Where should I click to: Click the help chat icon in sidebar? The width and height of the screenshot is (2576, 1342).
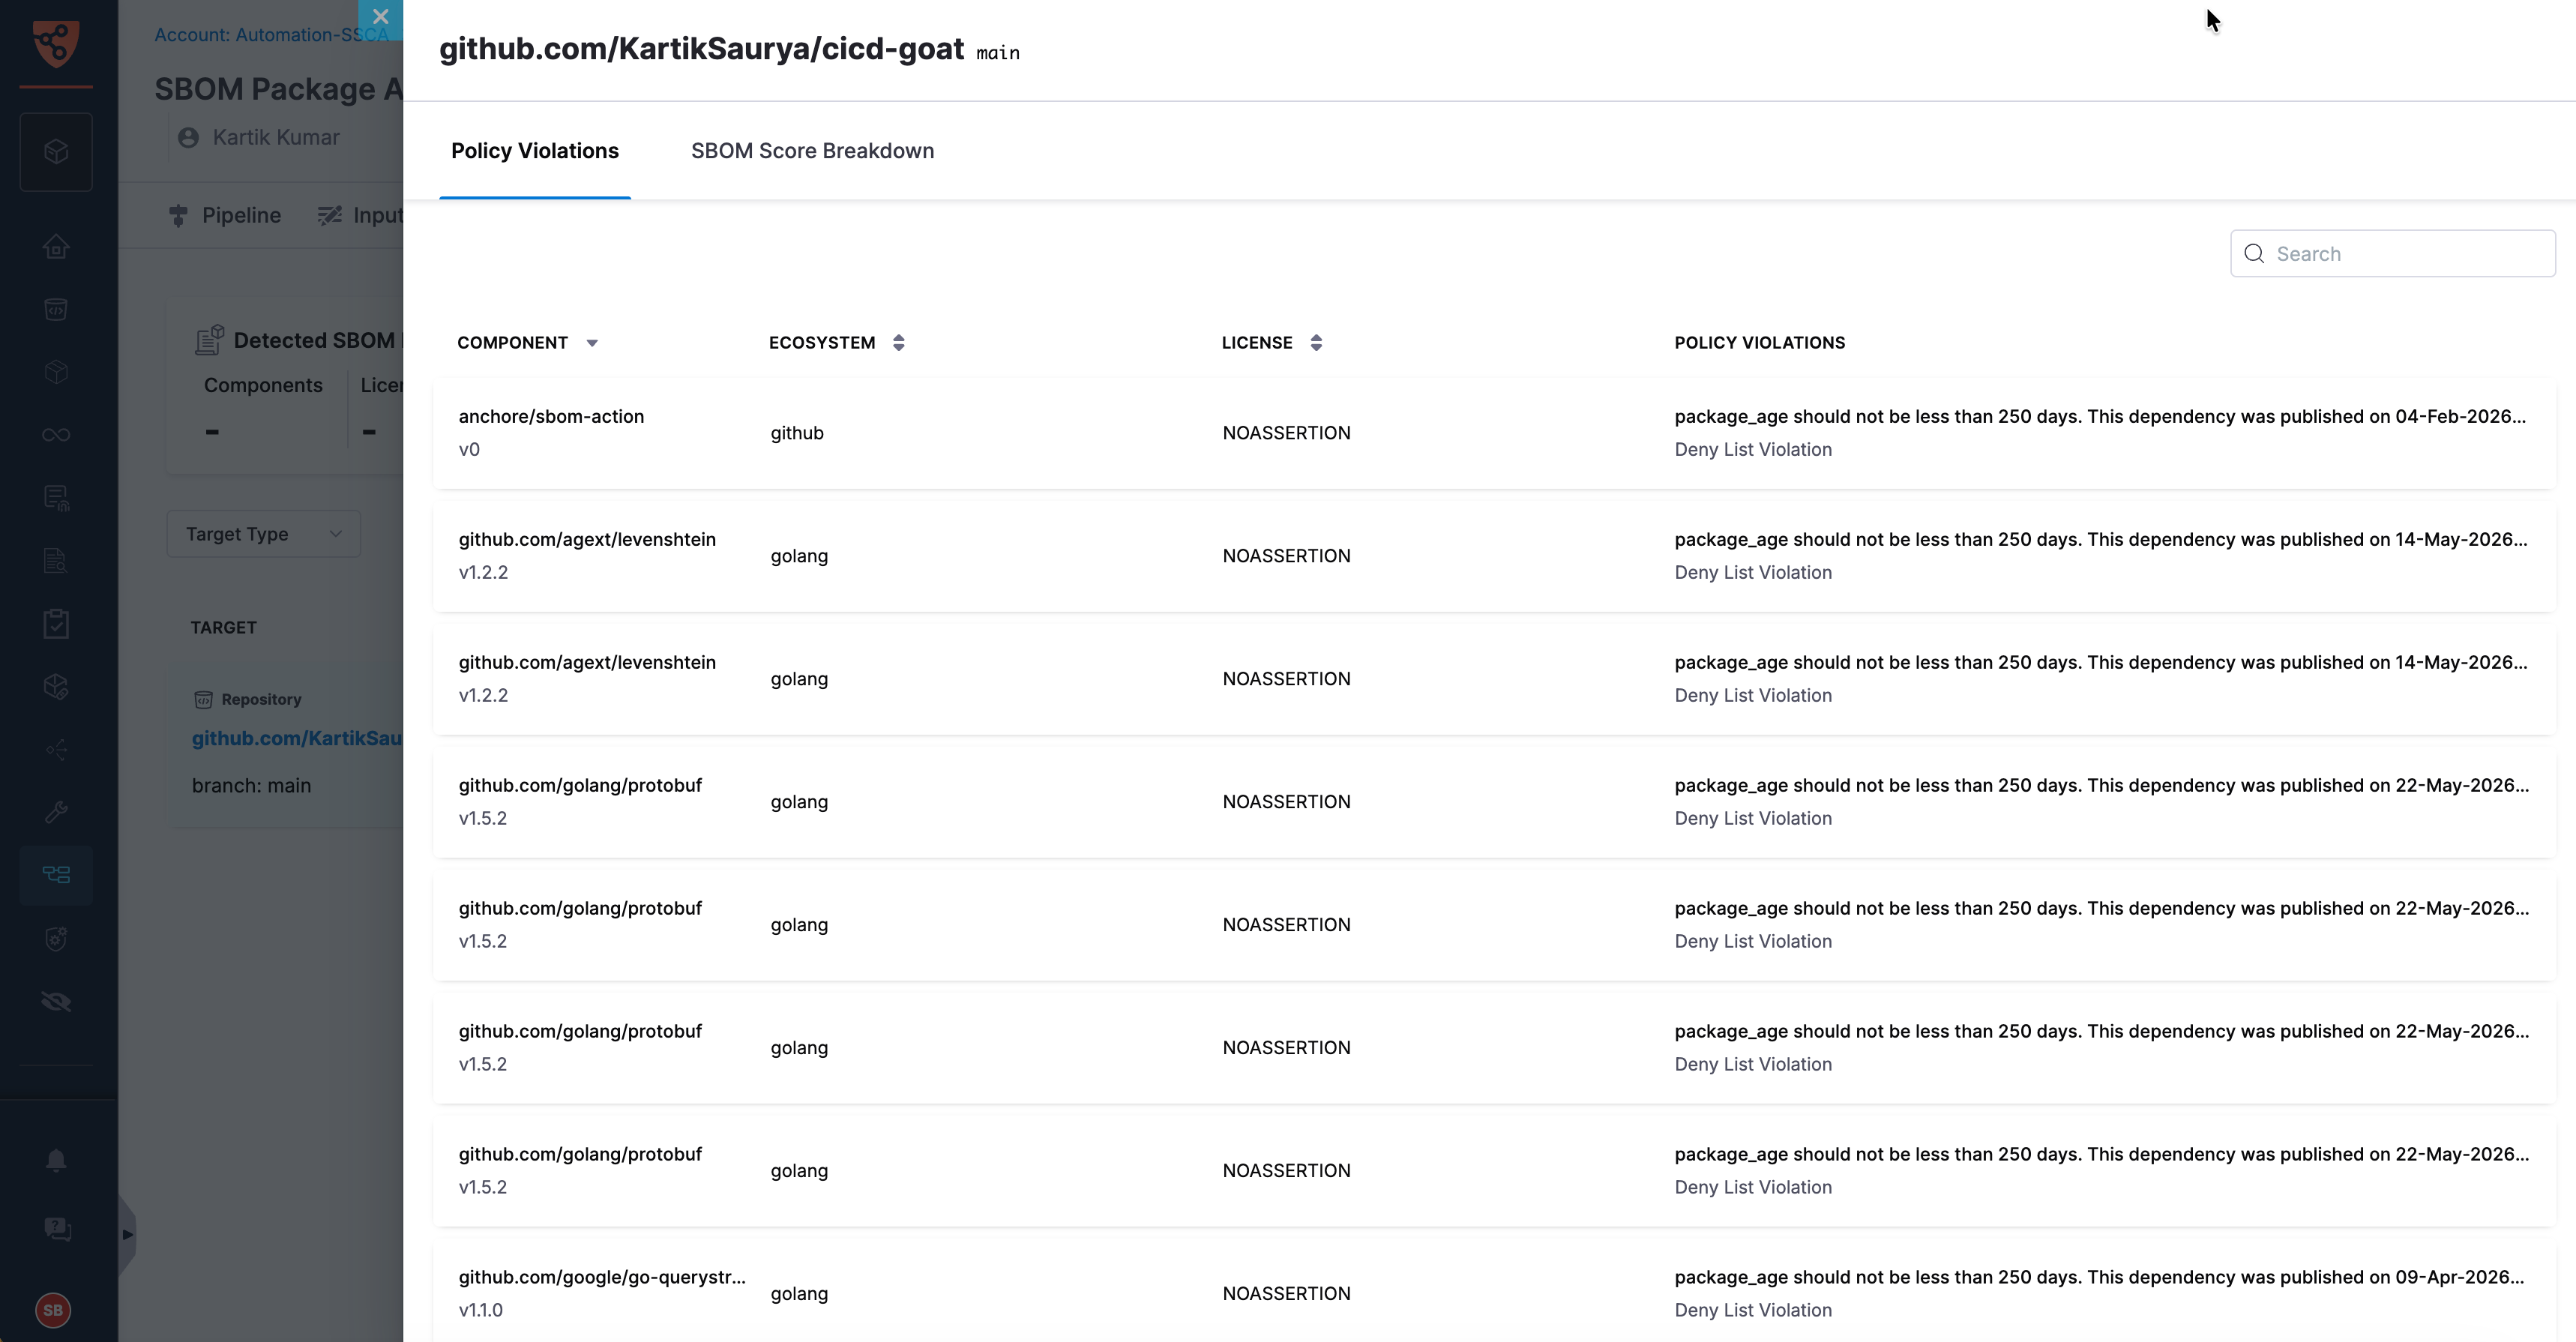click(x=56, y=1229)
